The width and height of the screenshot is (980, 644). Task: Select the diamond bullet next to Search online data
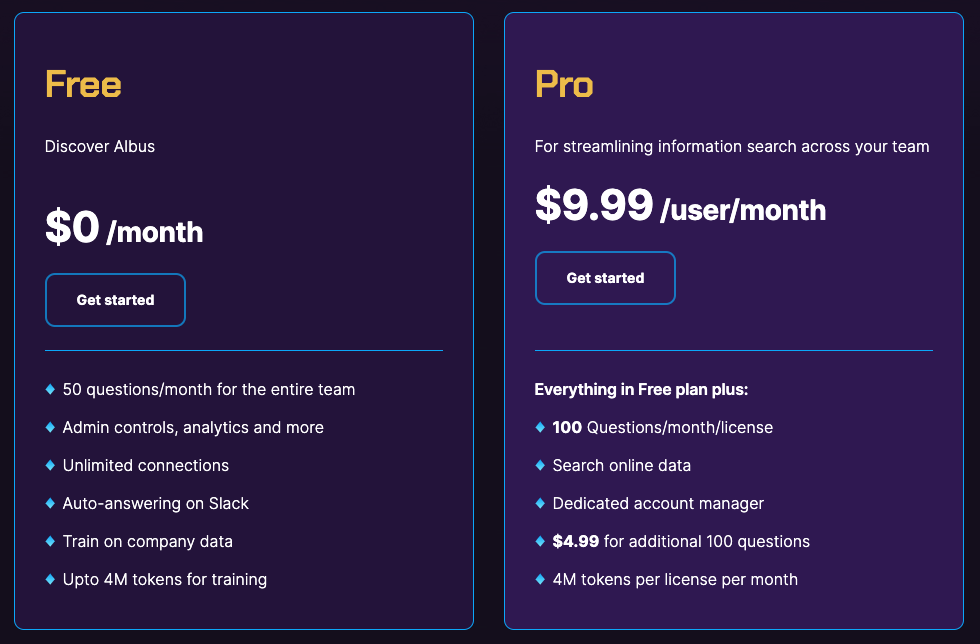tap(539, 466)
